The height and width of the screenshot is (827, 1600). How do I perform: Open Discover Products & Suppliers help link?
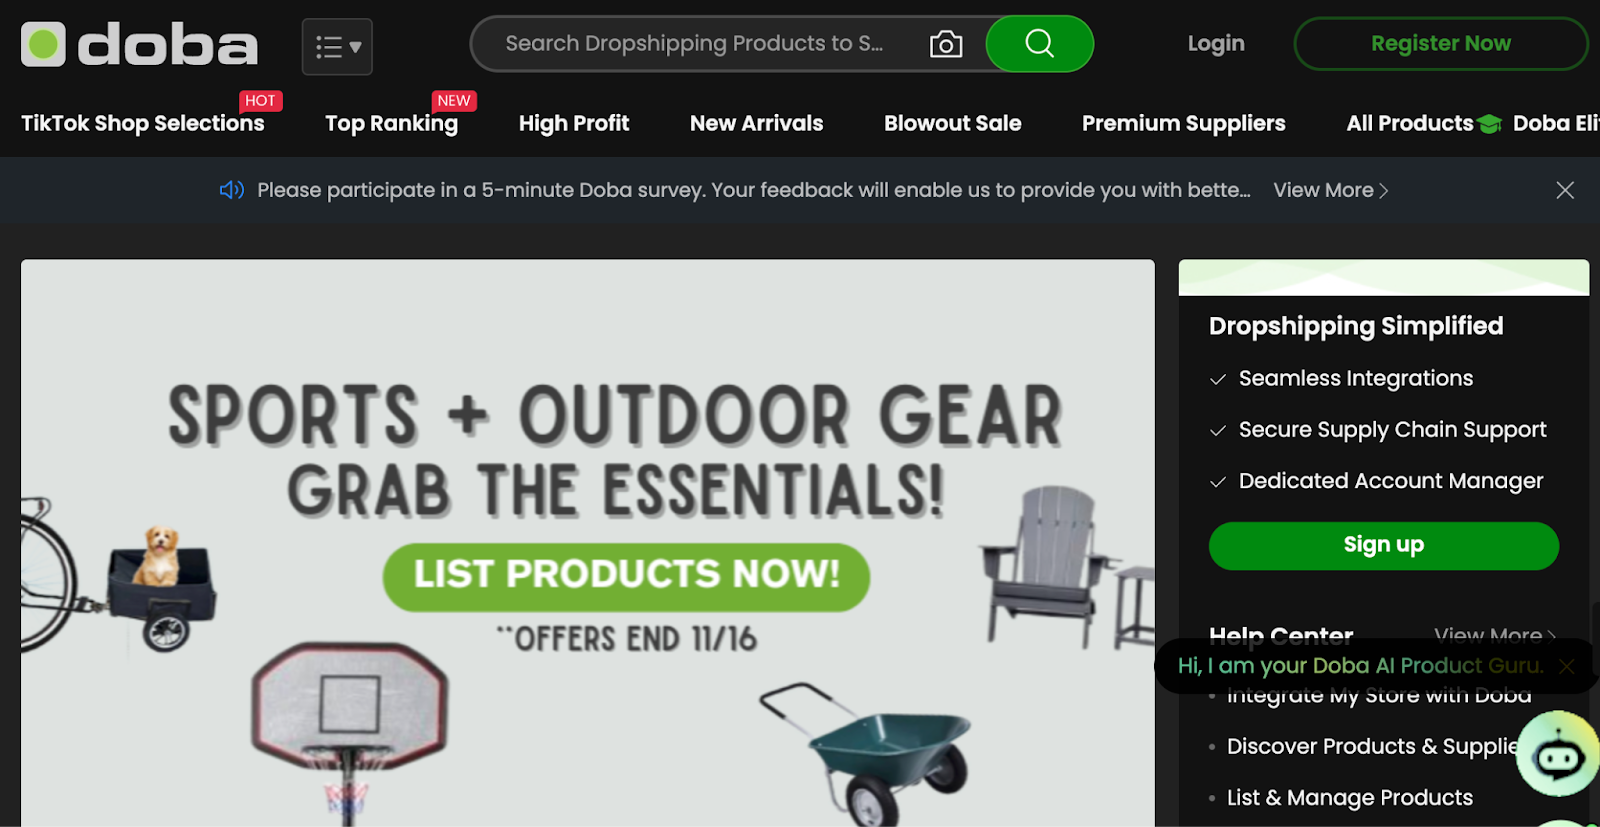coord(1372,747)
